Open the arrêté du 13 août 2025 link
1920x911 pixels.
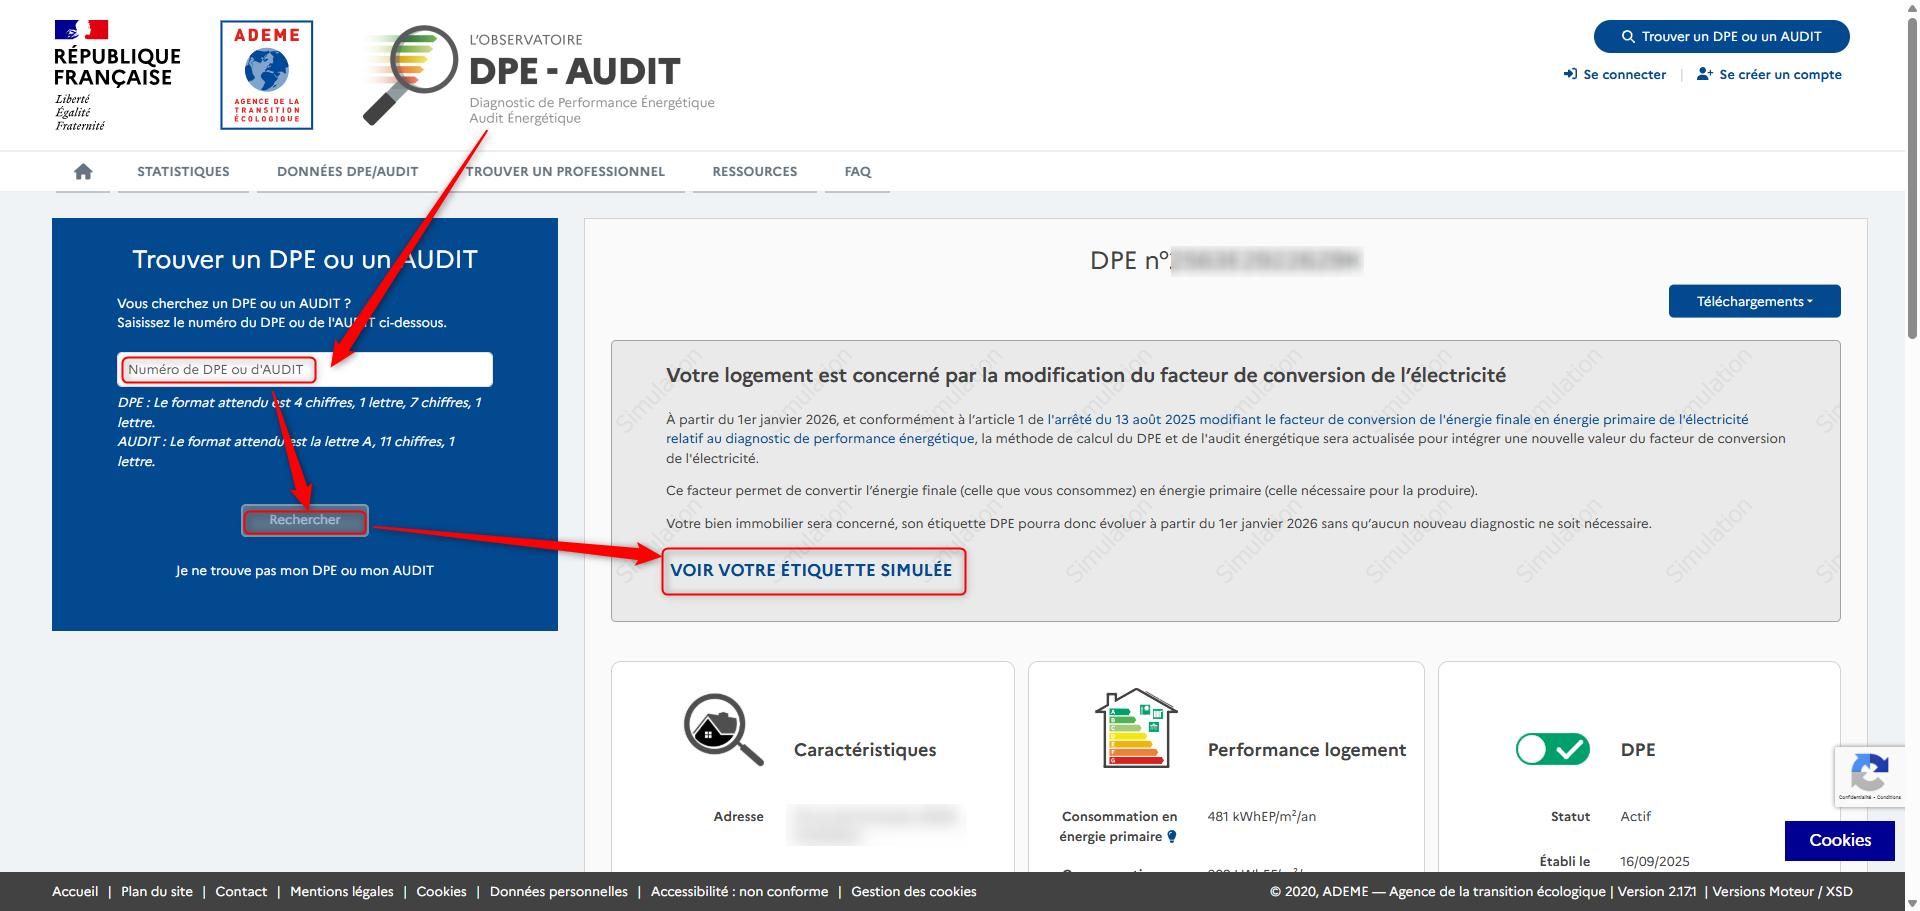click(1207, 429)
